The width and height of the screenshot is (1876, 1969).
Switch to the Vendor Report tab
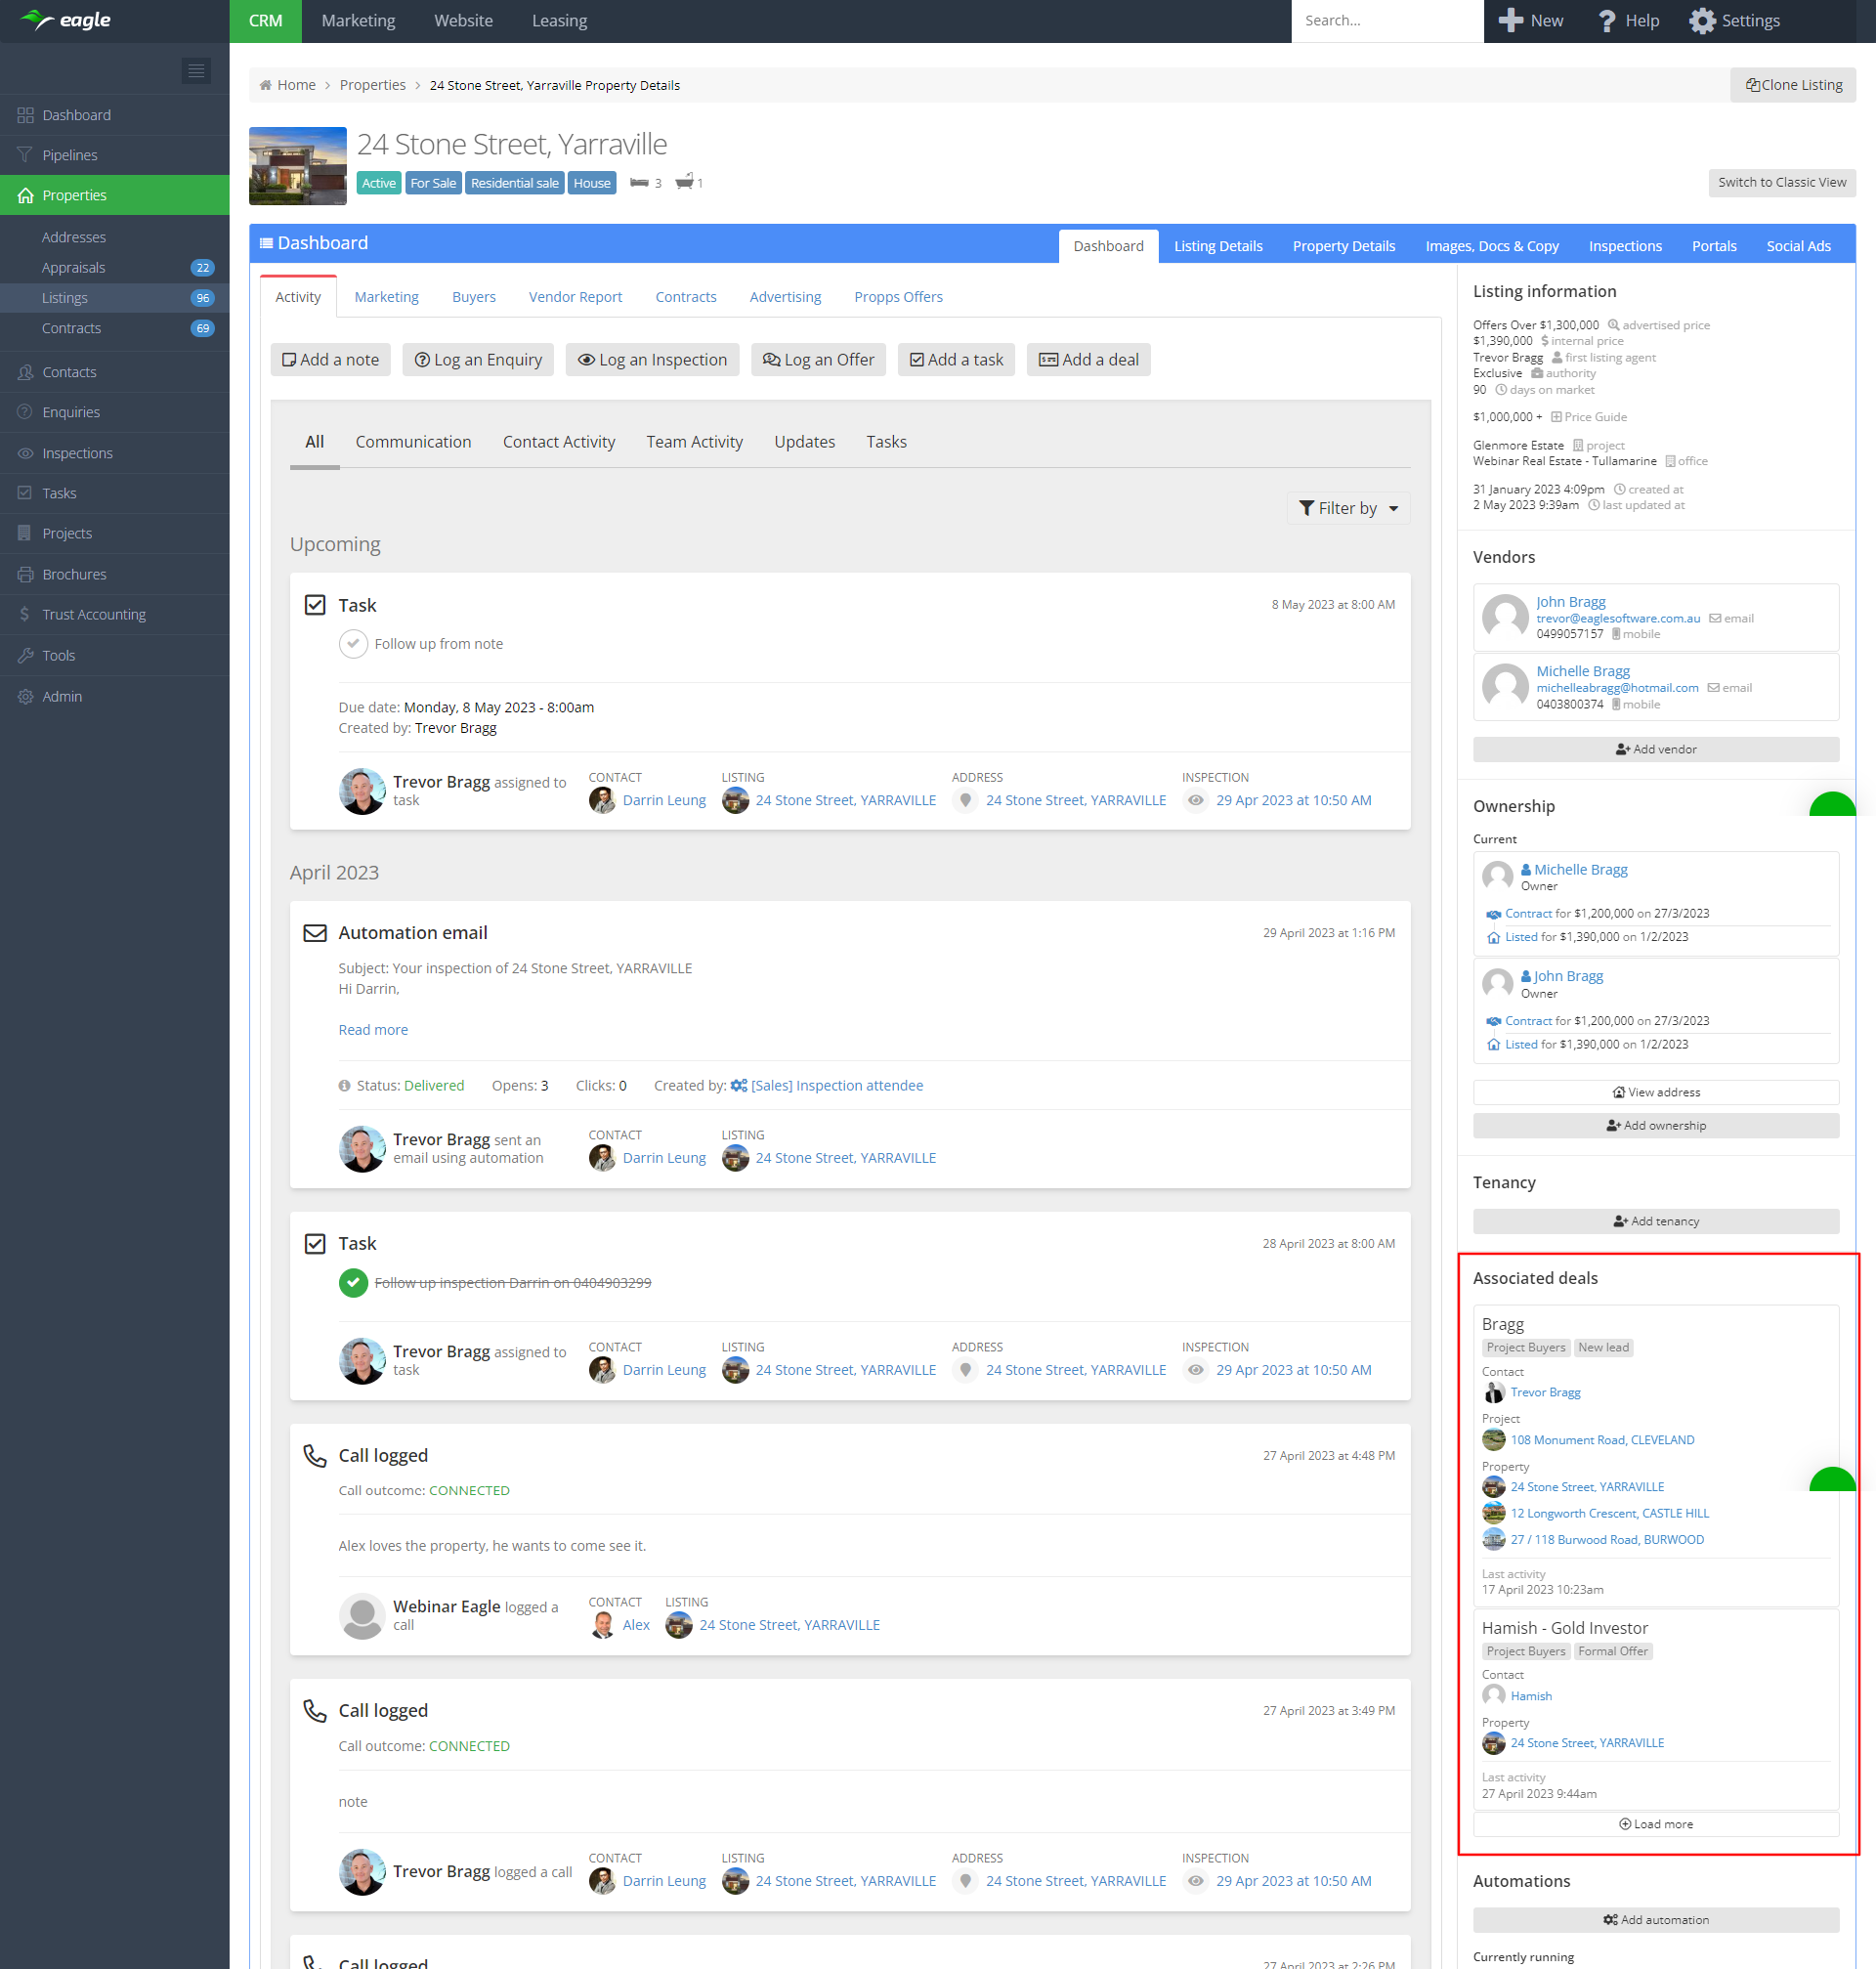pyautogui.click(x=575, y=297)
